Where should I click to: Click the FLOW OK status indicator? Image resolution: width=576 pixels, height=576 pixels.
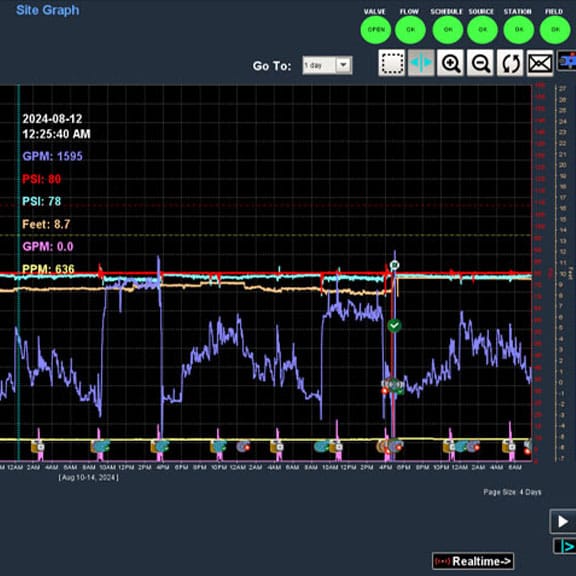click(x=410, y=29)
